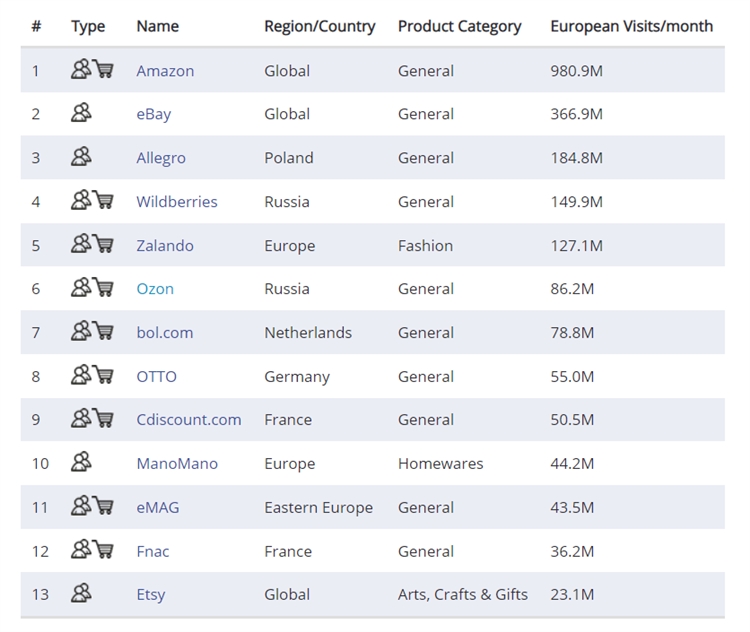This screenshot has height=632, width=750.
Task: Open the Cdiscount.com link
Action: pyautogui.click(x=189, y=420)
